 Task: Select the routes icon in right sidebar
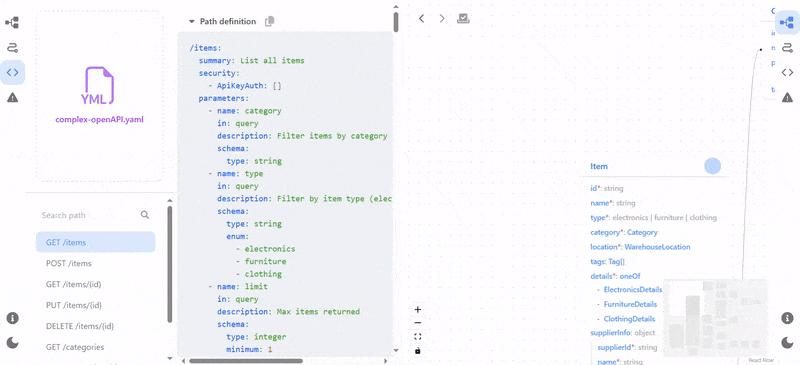click(787, 47)
